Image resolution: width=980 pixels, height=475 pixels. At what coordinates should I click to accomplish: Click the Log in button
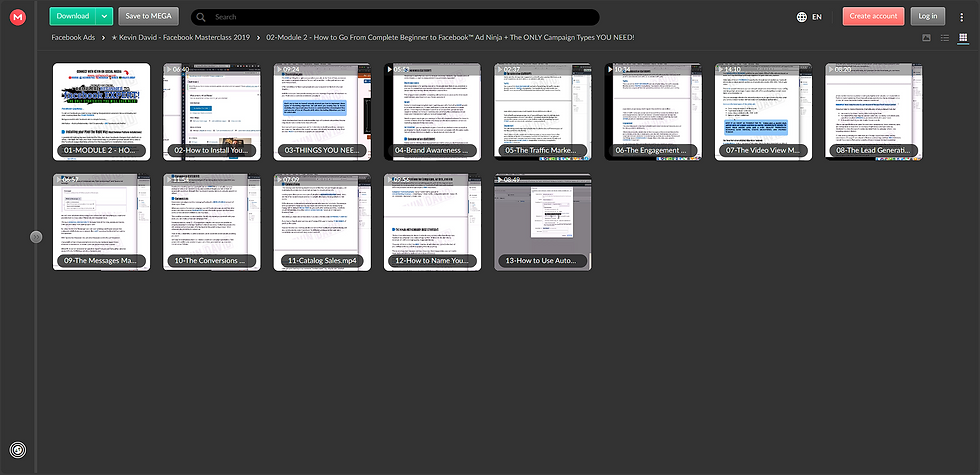click(x=928, y=16)
